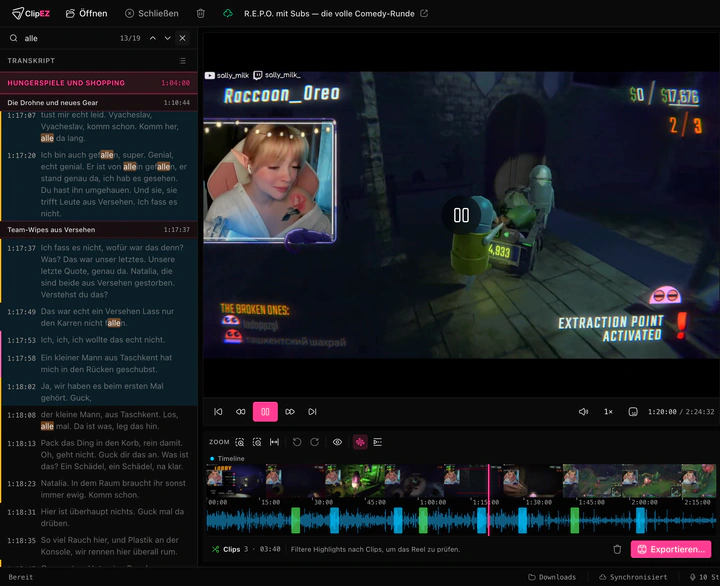Open a project with Öffnen
Screen dimensions: 720x586
point(86,13)
